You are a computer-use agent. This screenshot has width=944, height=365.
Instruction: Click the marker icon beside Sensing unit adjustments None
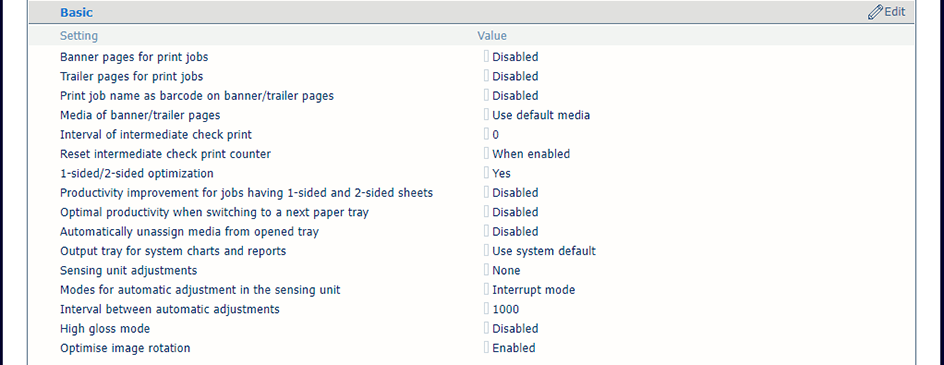[x=486, y=270]
